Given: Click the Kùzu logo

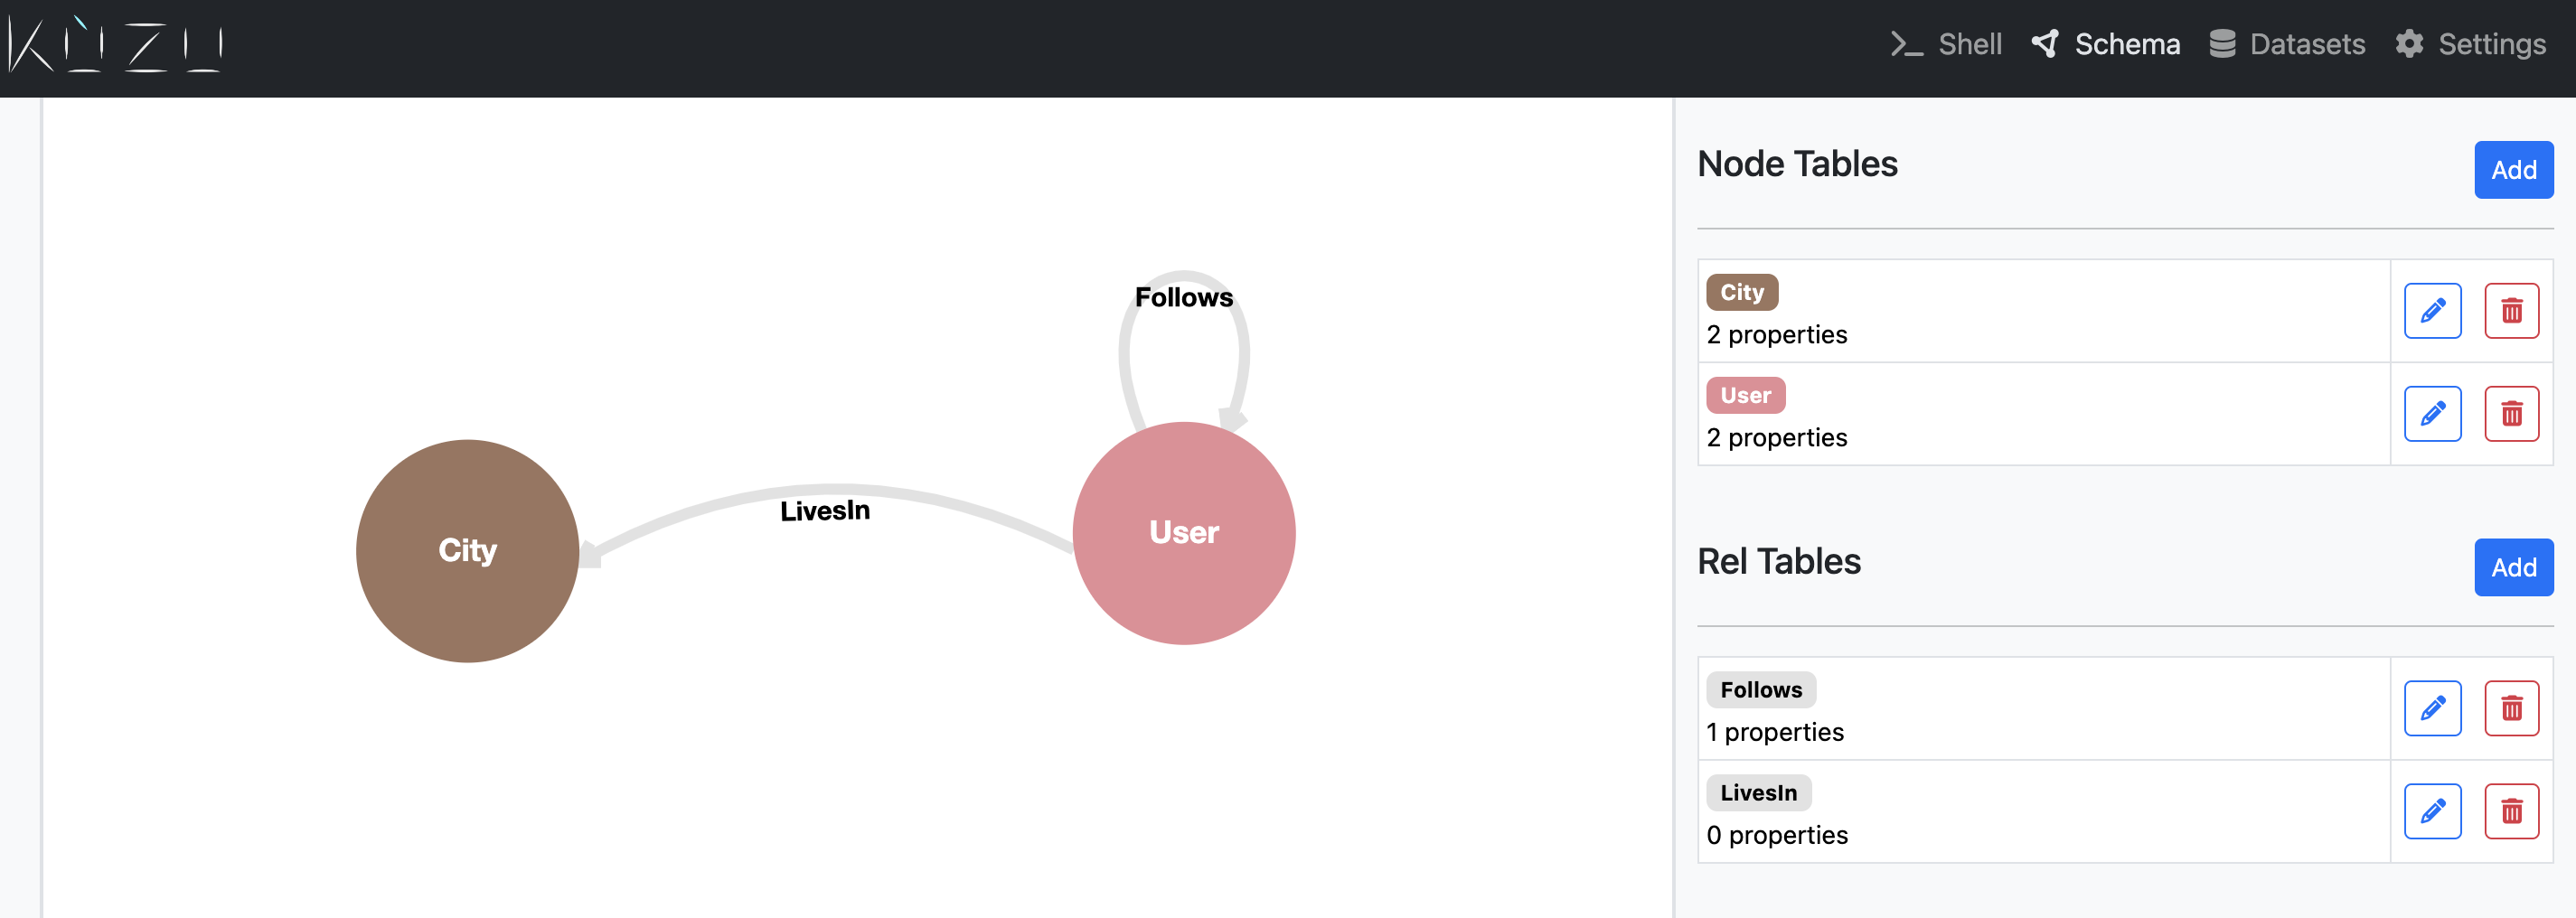Looking at the screenshot, I should 114,45.
